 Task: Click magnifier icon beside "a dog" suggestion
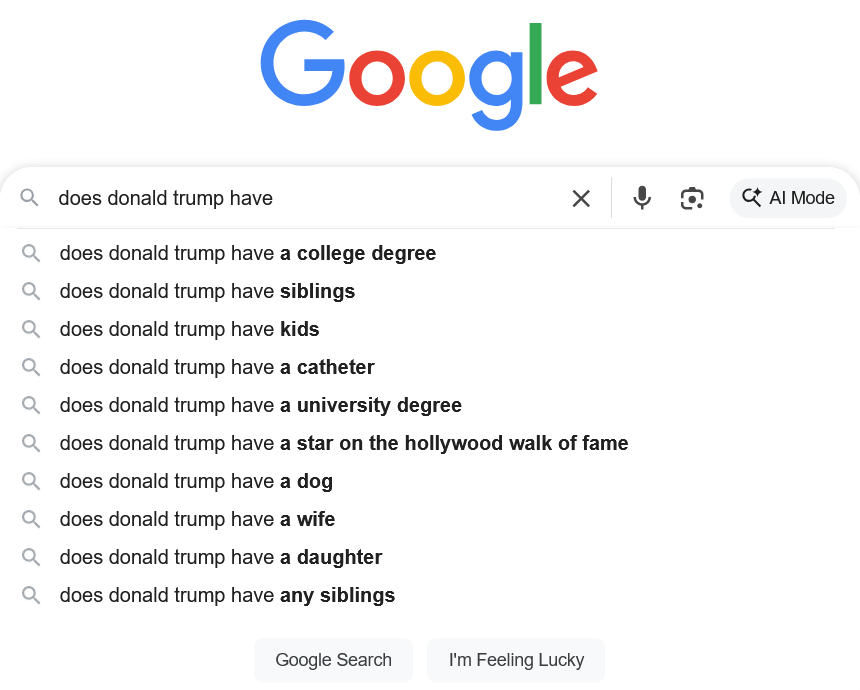coord(31,481)
